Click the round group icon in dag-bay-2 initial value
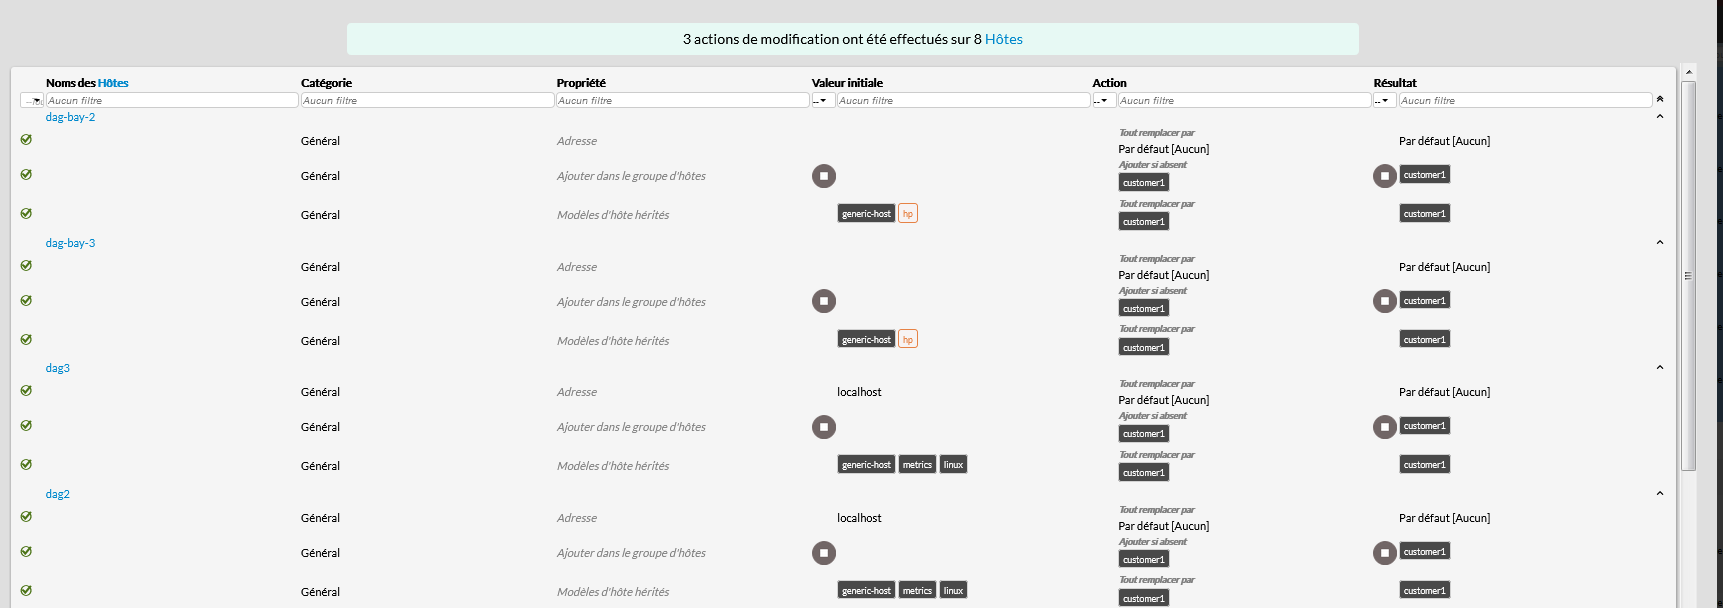Image resolution: width=1723 pixels, height=608 pixels. pyautogui.click(x=824, y=176)
